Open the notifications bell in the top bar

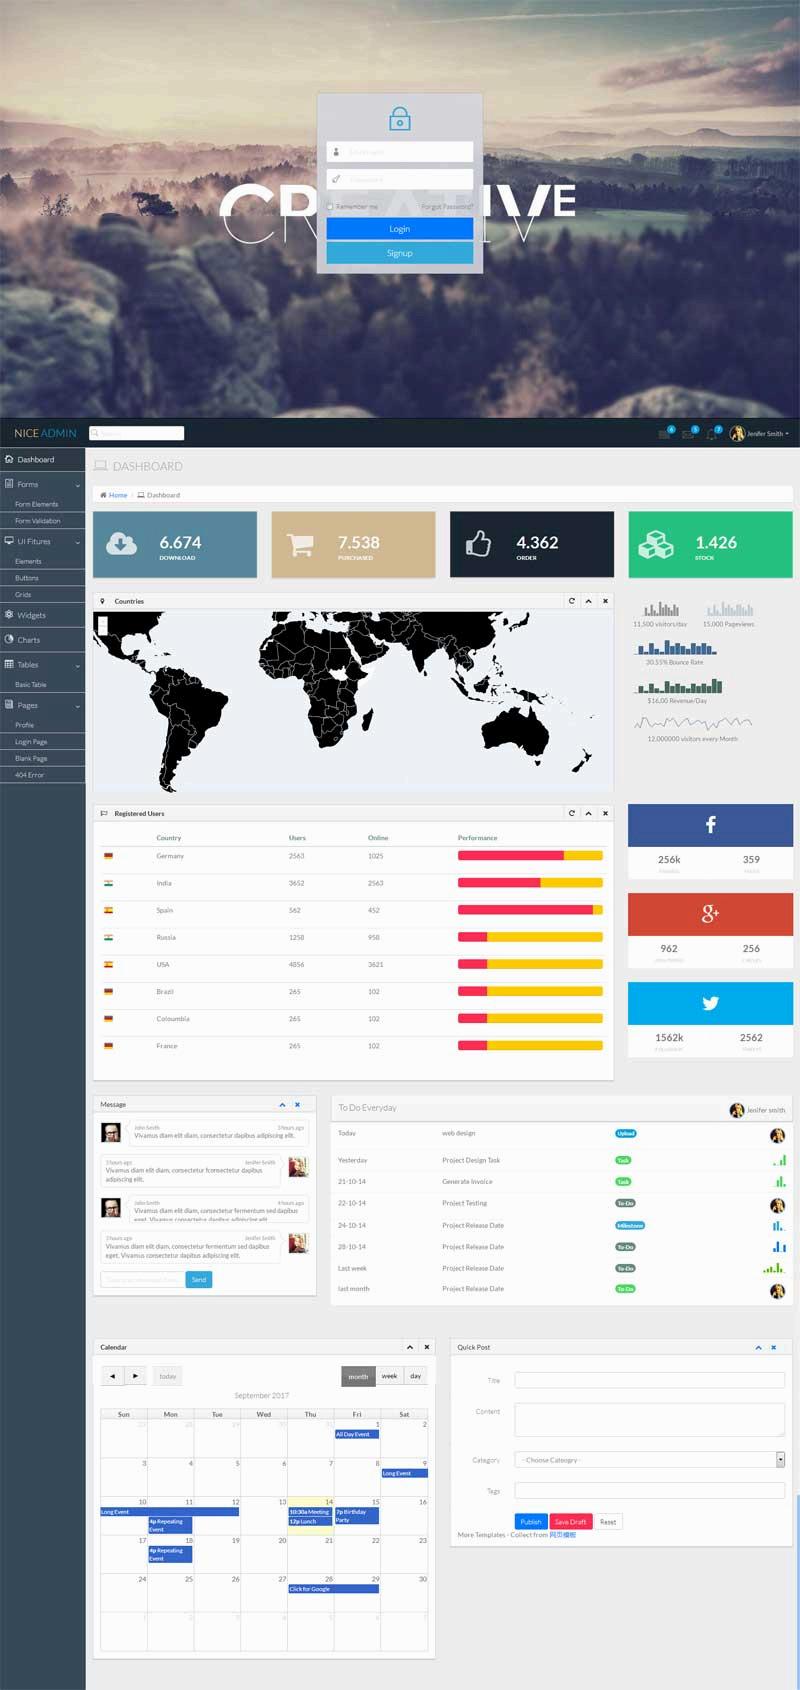[x=712, y=434]
